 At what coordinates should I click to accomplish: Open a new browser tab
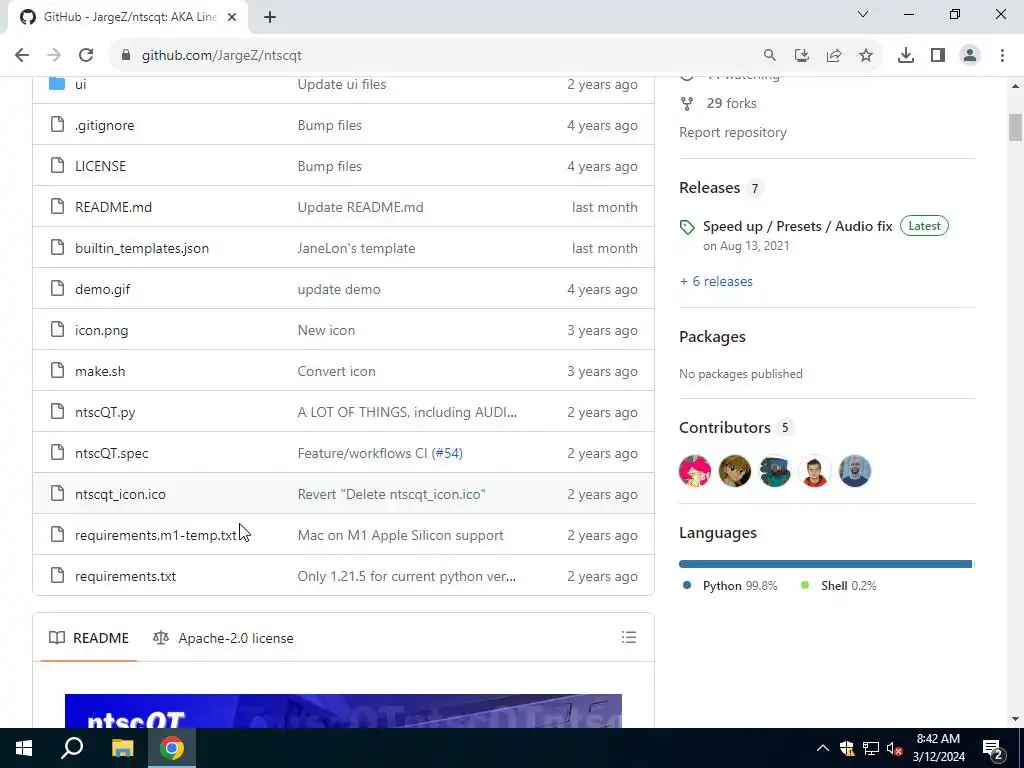pyautogui.click(x=270, y=17)
